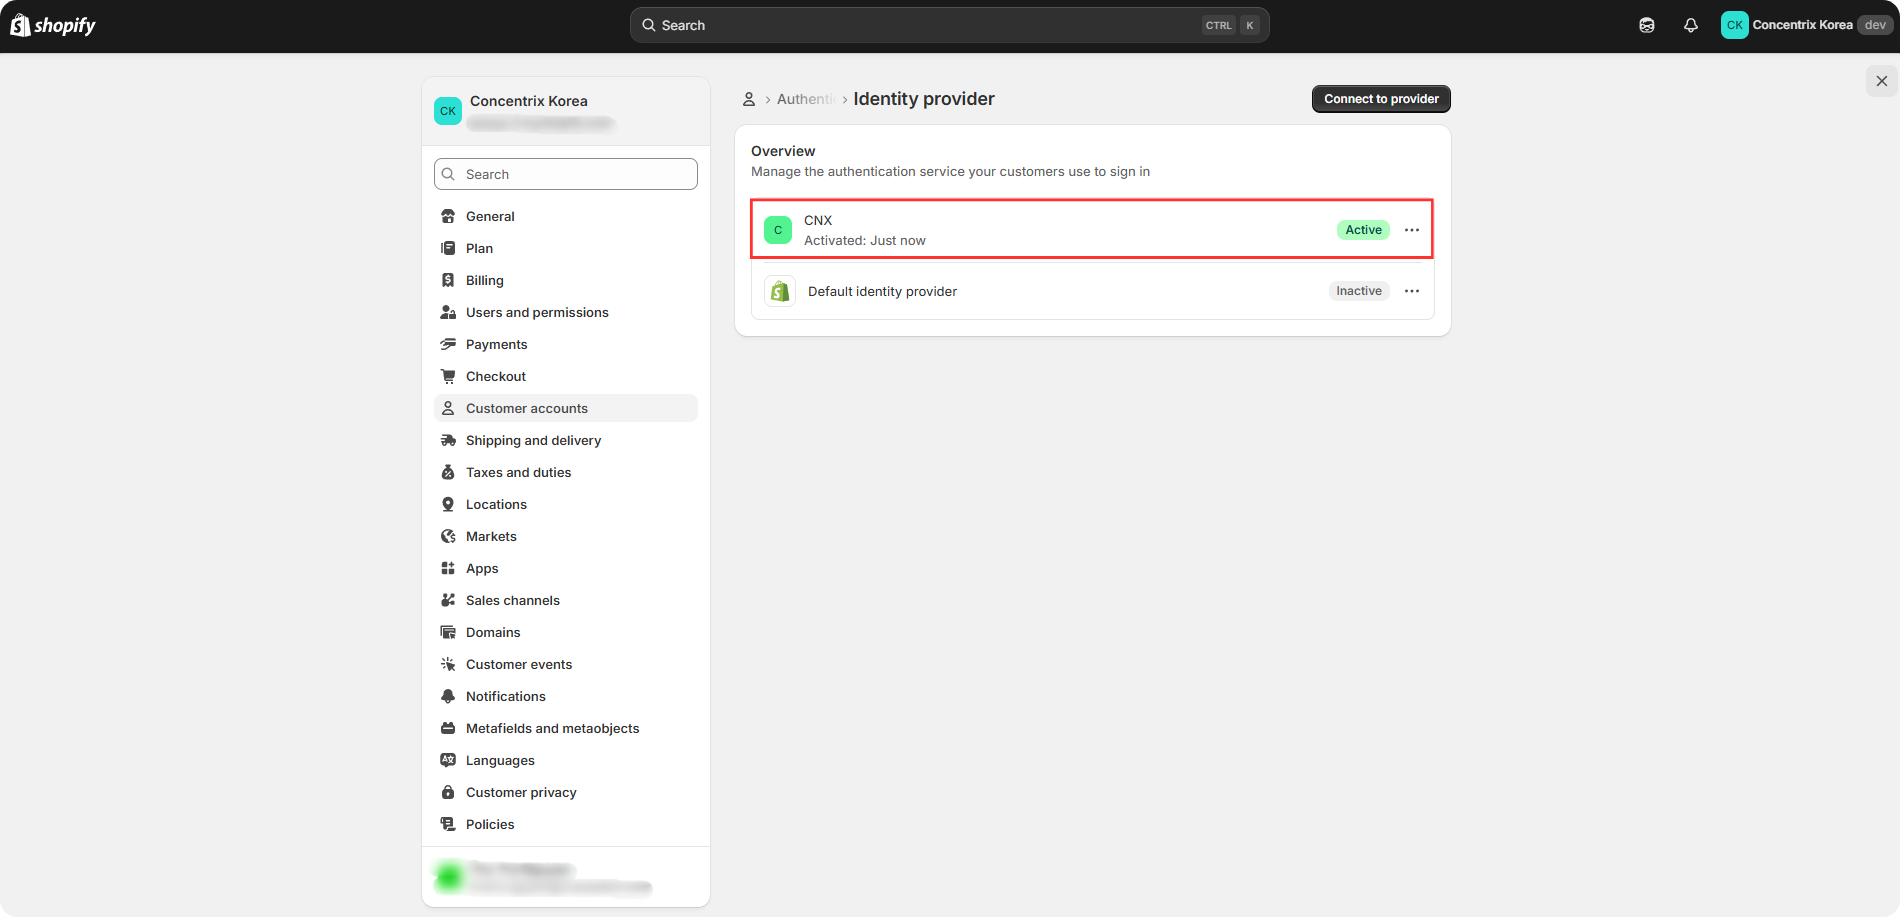Screen dimensions: 1900x917
Task: Click the top bar Search field
Action: click(x=950, y=25)
